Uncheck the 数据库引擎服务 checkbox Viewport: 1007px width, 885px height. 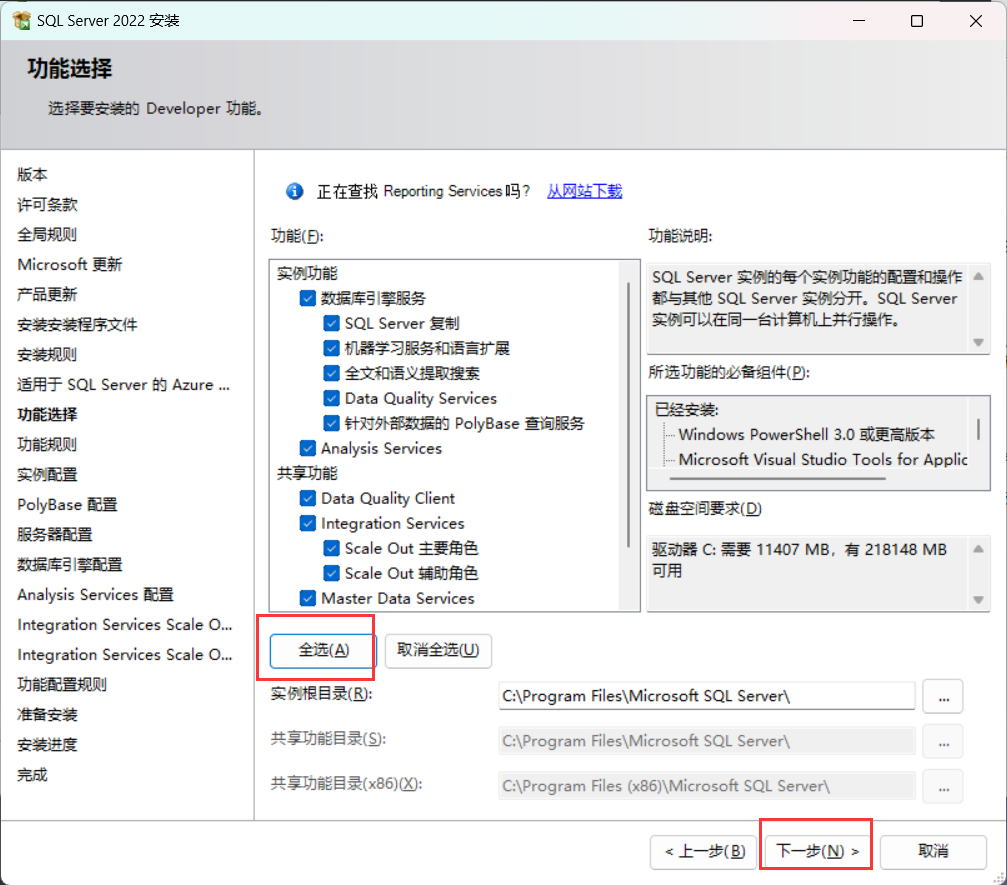coord(308,298)
